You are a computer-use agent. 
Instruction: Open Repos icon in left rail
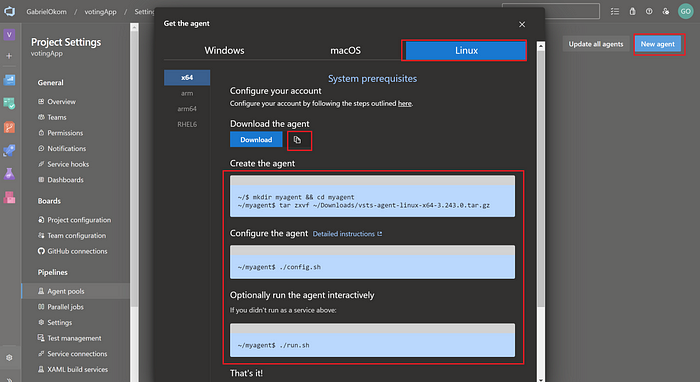pyautogui.click(x=9, y=127)
